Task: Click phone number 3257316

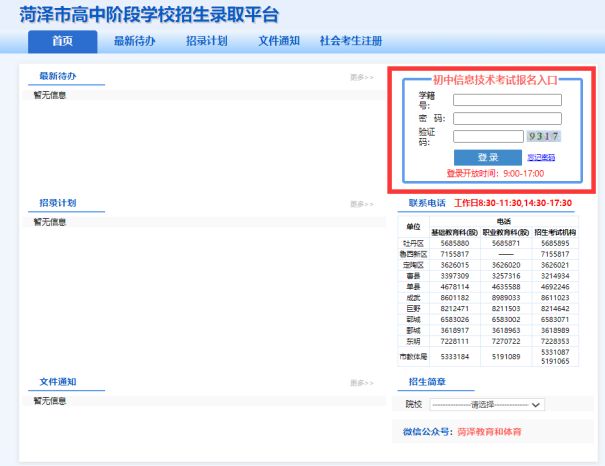Action: (506, 276)
